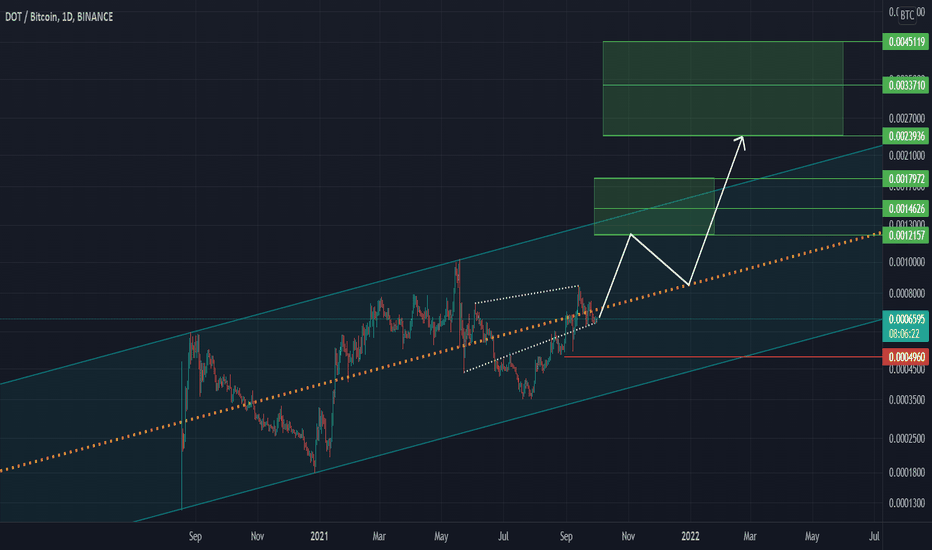Select the 0.0014626 green price label

click(906, 209)
